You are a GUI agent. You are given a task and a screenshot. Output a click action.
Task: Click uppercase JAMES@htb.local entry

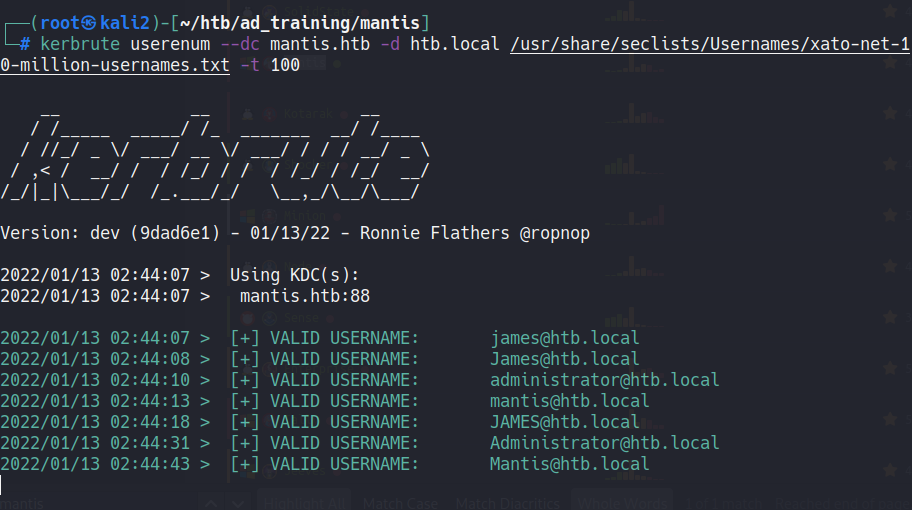coord(564,422)
